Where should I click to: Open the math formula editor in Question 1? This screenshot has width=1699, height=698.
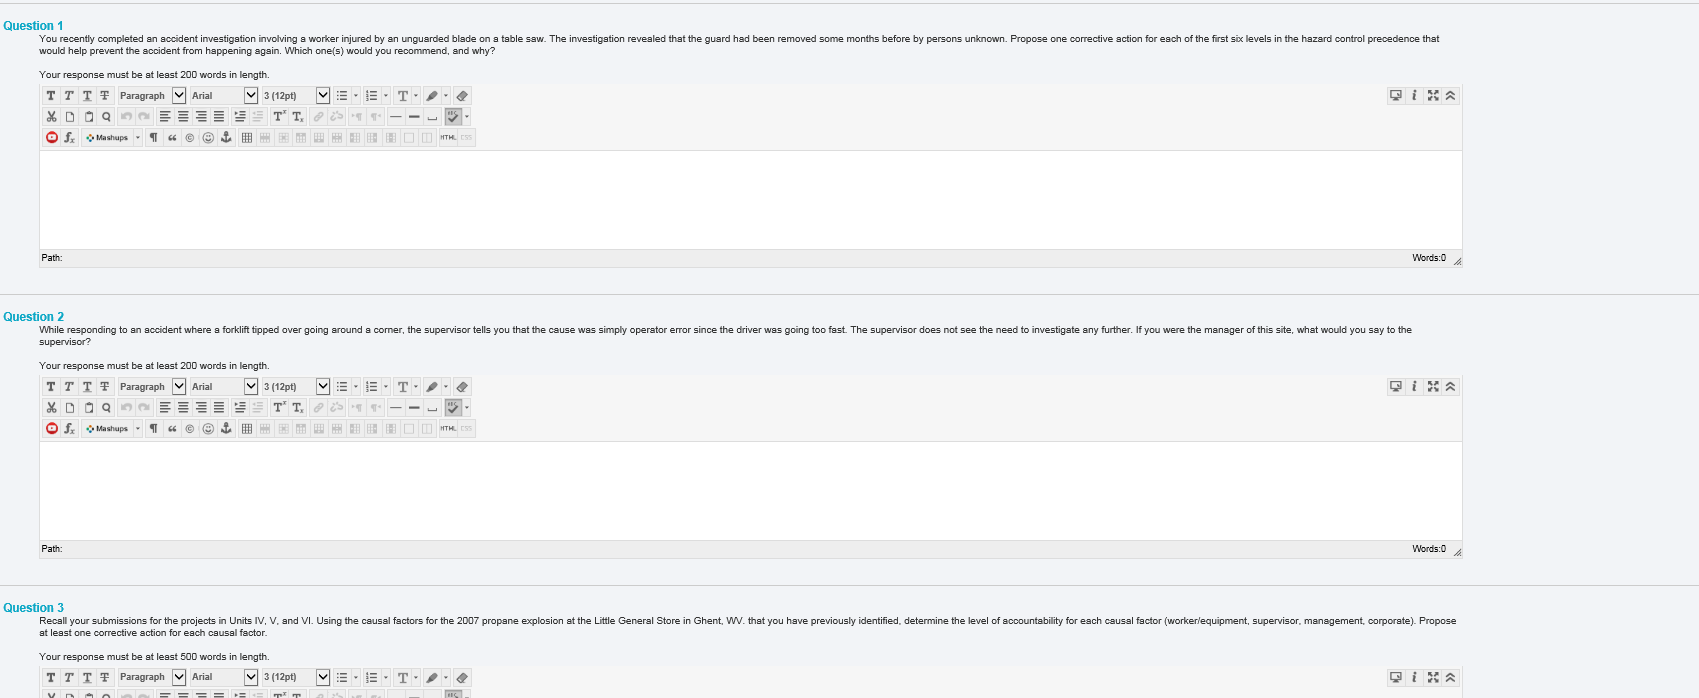pos(69,138)
